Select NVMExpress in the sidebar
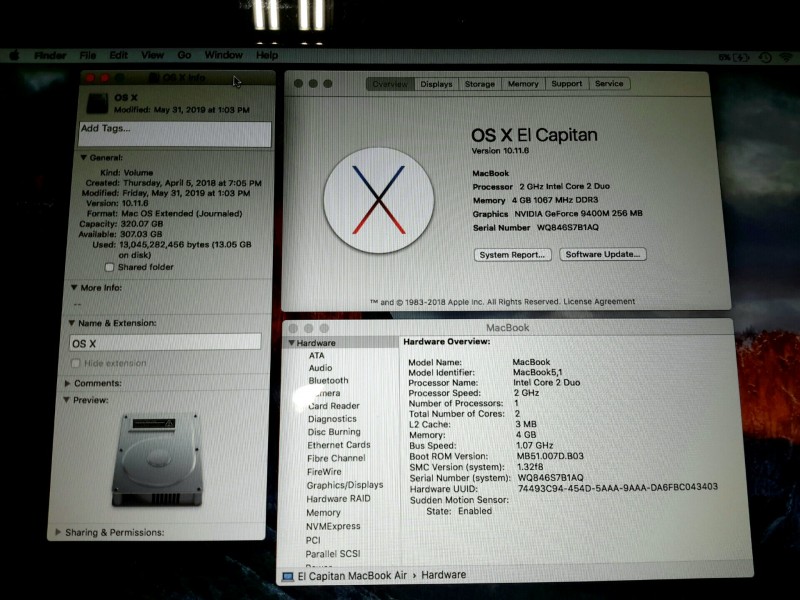The height and width of the screenshot is (600, 800). [333, 526]
